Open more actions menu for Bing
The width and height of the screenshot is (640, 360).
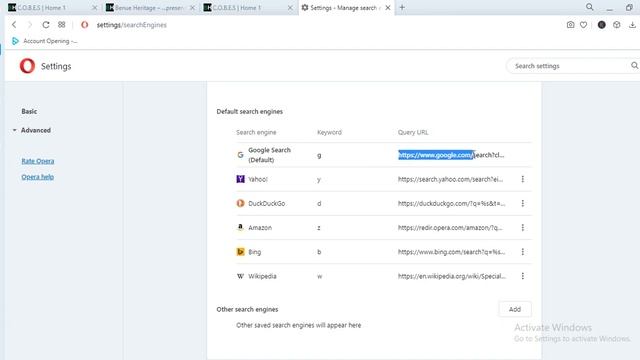tap(522, 252)
